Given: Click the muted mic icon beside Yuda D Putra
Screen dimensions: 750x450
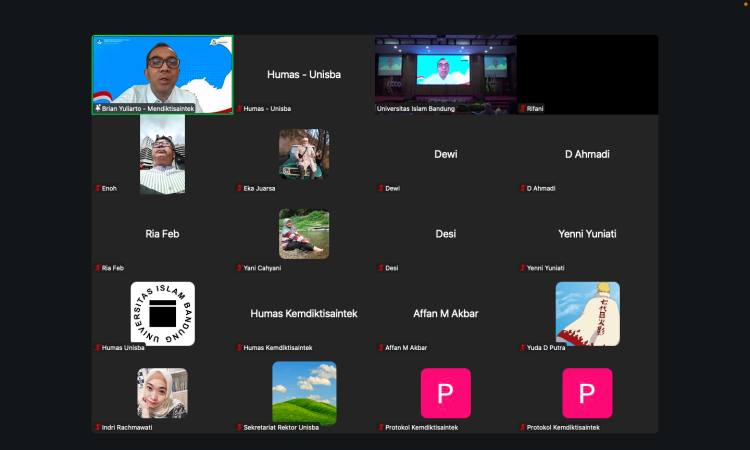Looking at the screenshot, I should [523, 348].
